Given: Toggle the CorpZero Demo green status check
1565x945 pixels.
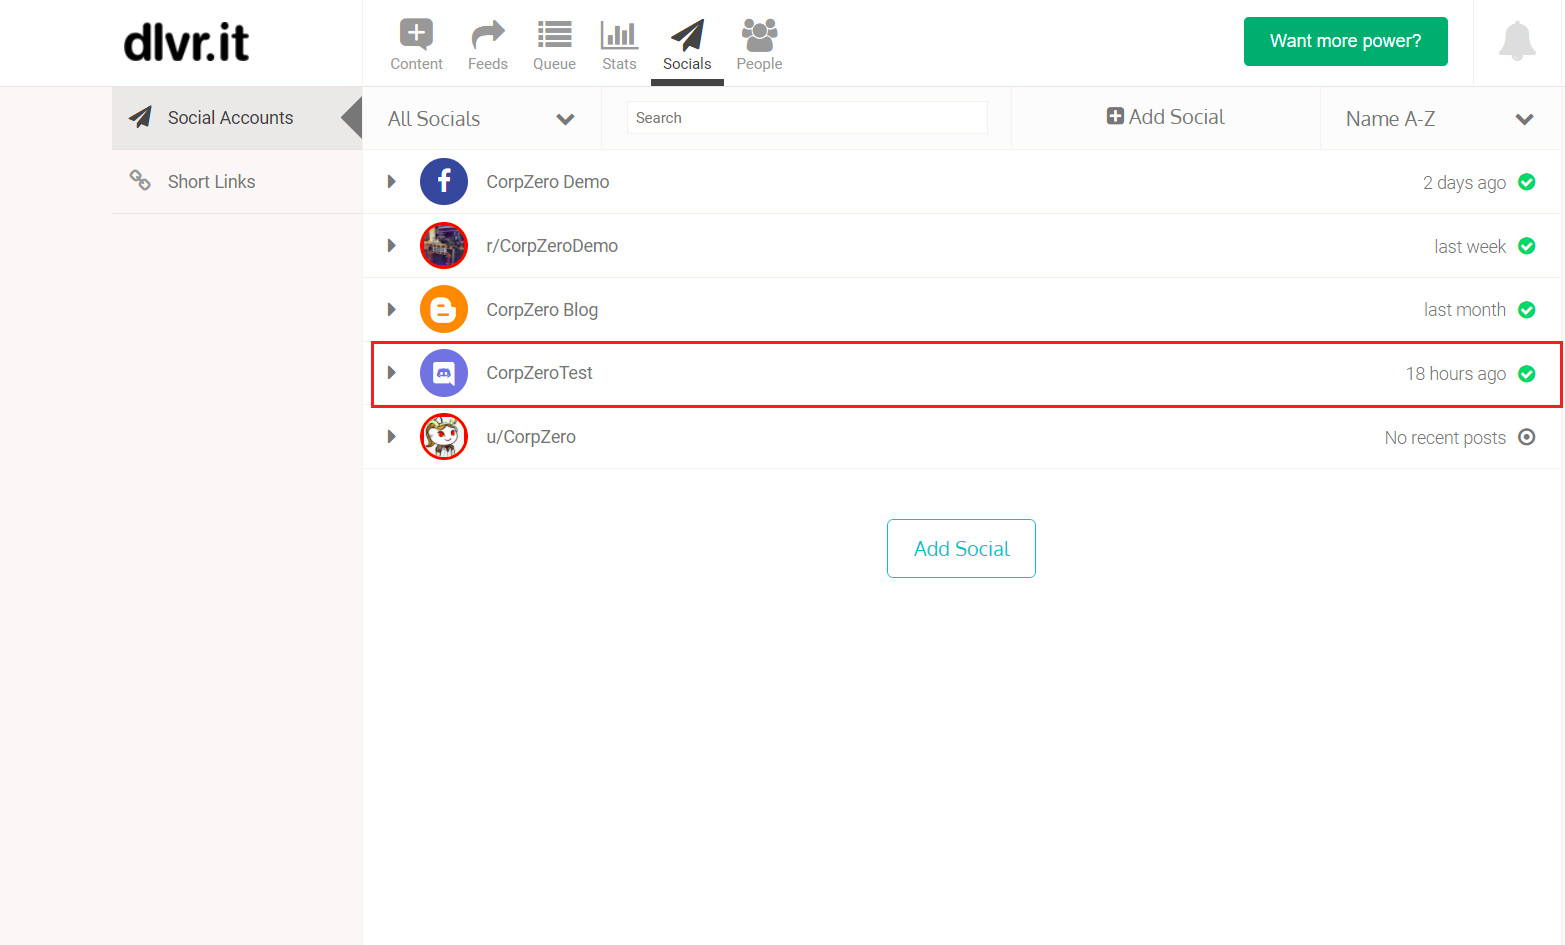Looking at the screenshot, I should tap(1527, 182).
